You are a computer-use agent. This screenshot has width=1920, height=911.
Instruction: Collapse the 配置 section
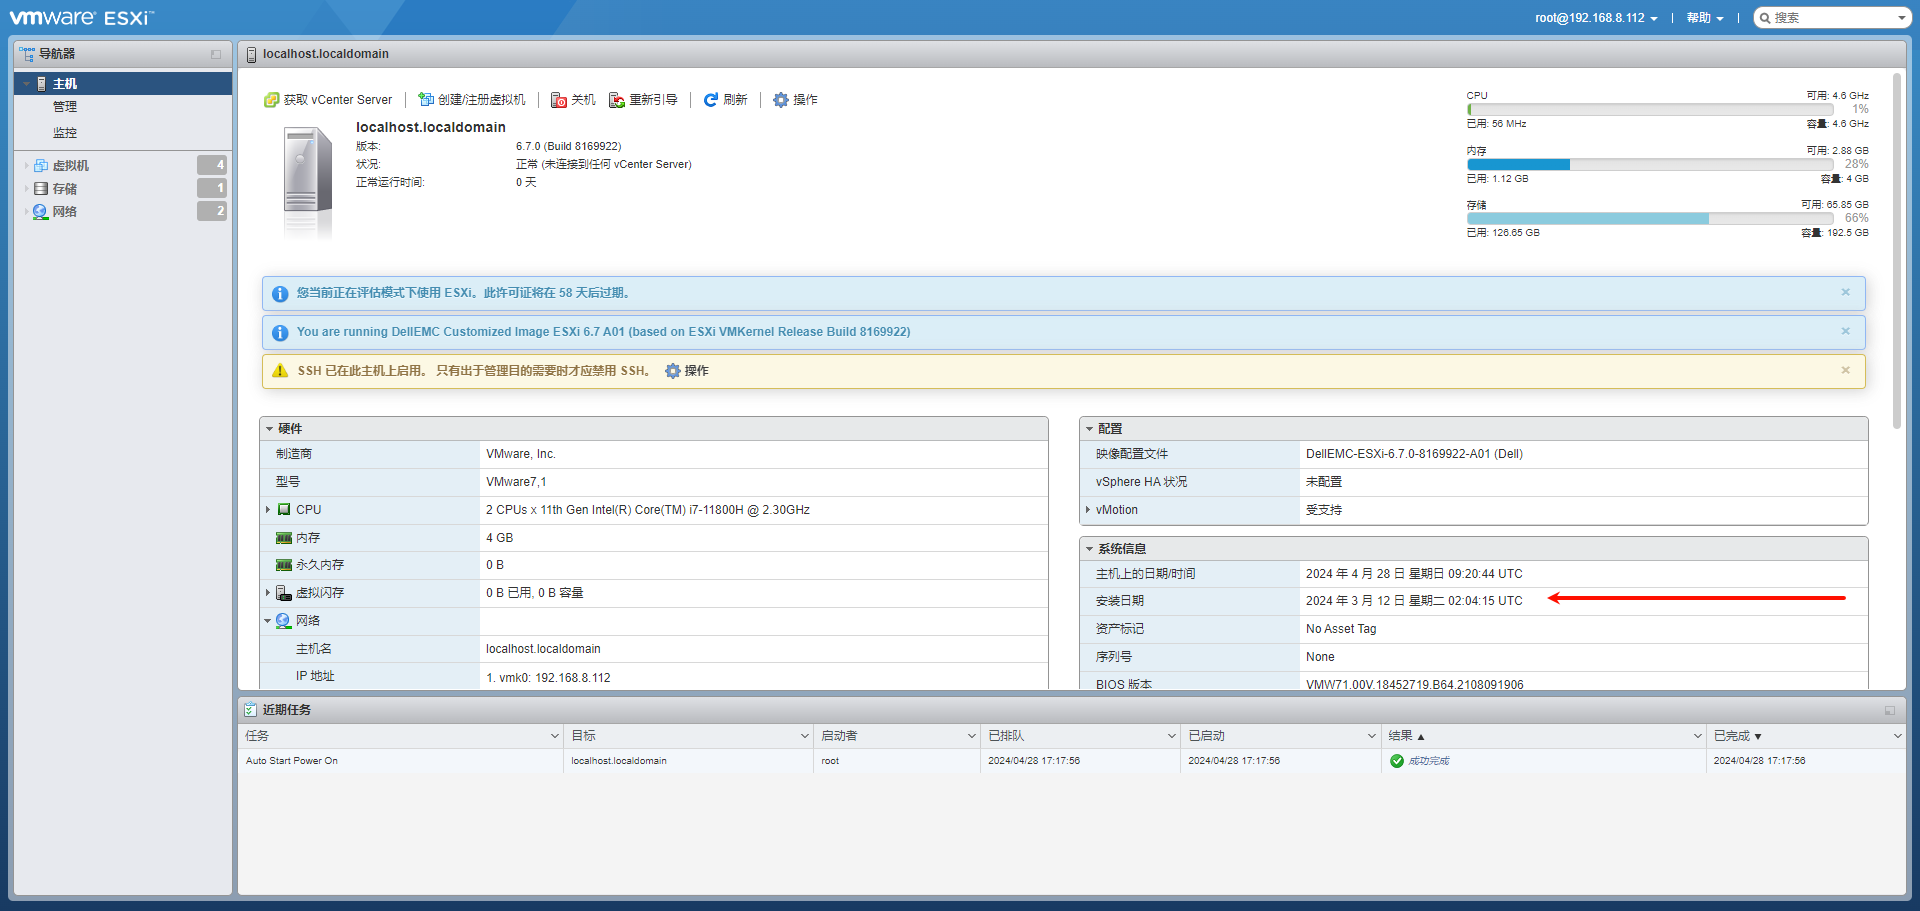pos(1089,429)
